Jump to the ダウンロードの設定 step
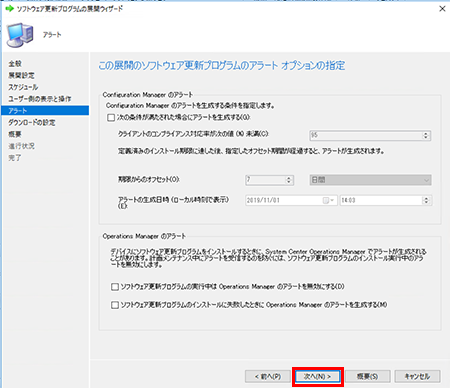This screenshot has height=388, width=450. pyautogui.click(x=32, y=122)
